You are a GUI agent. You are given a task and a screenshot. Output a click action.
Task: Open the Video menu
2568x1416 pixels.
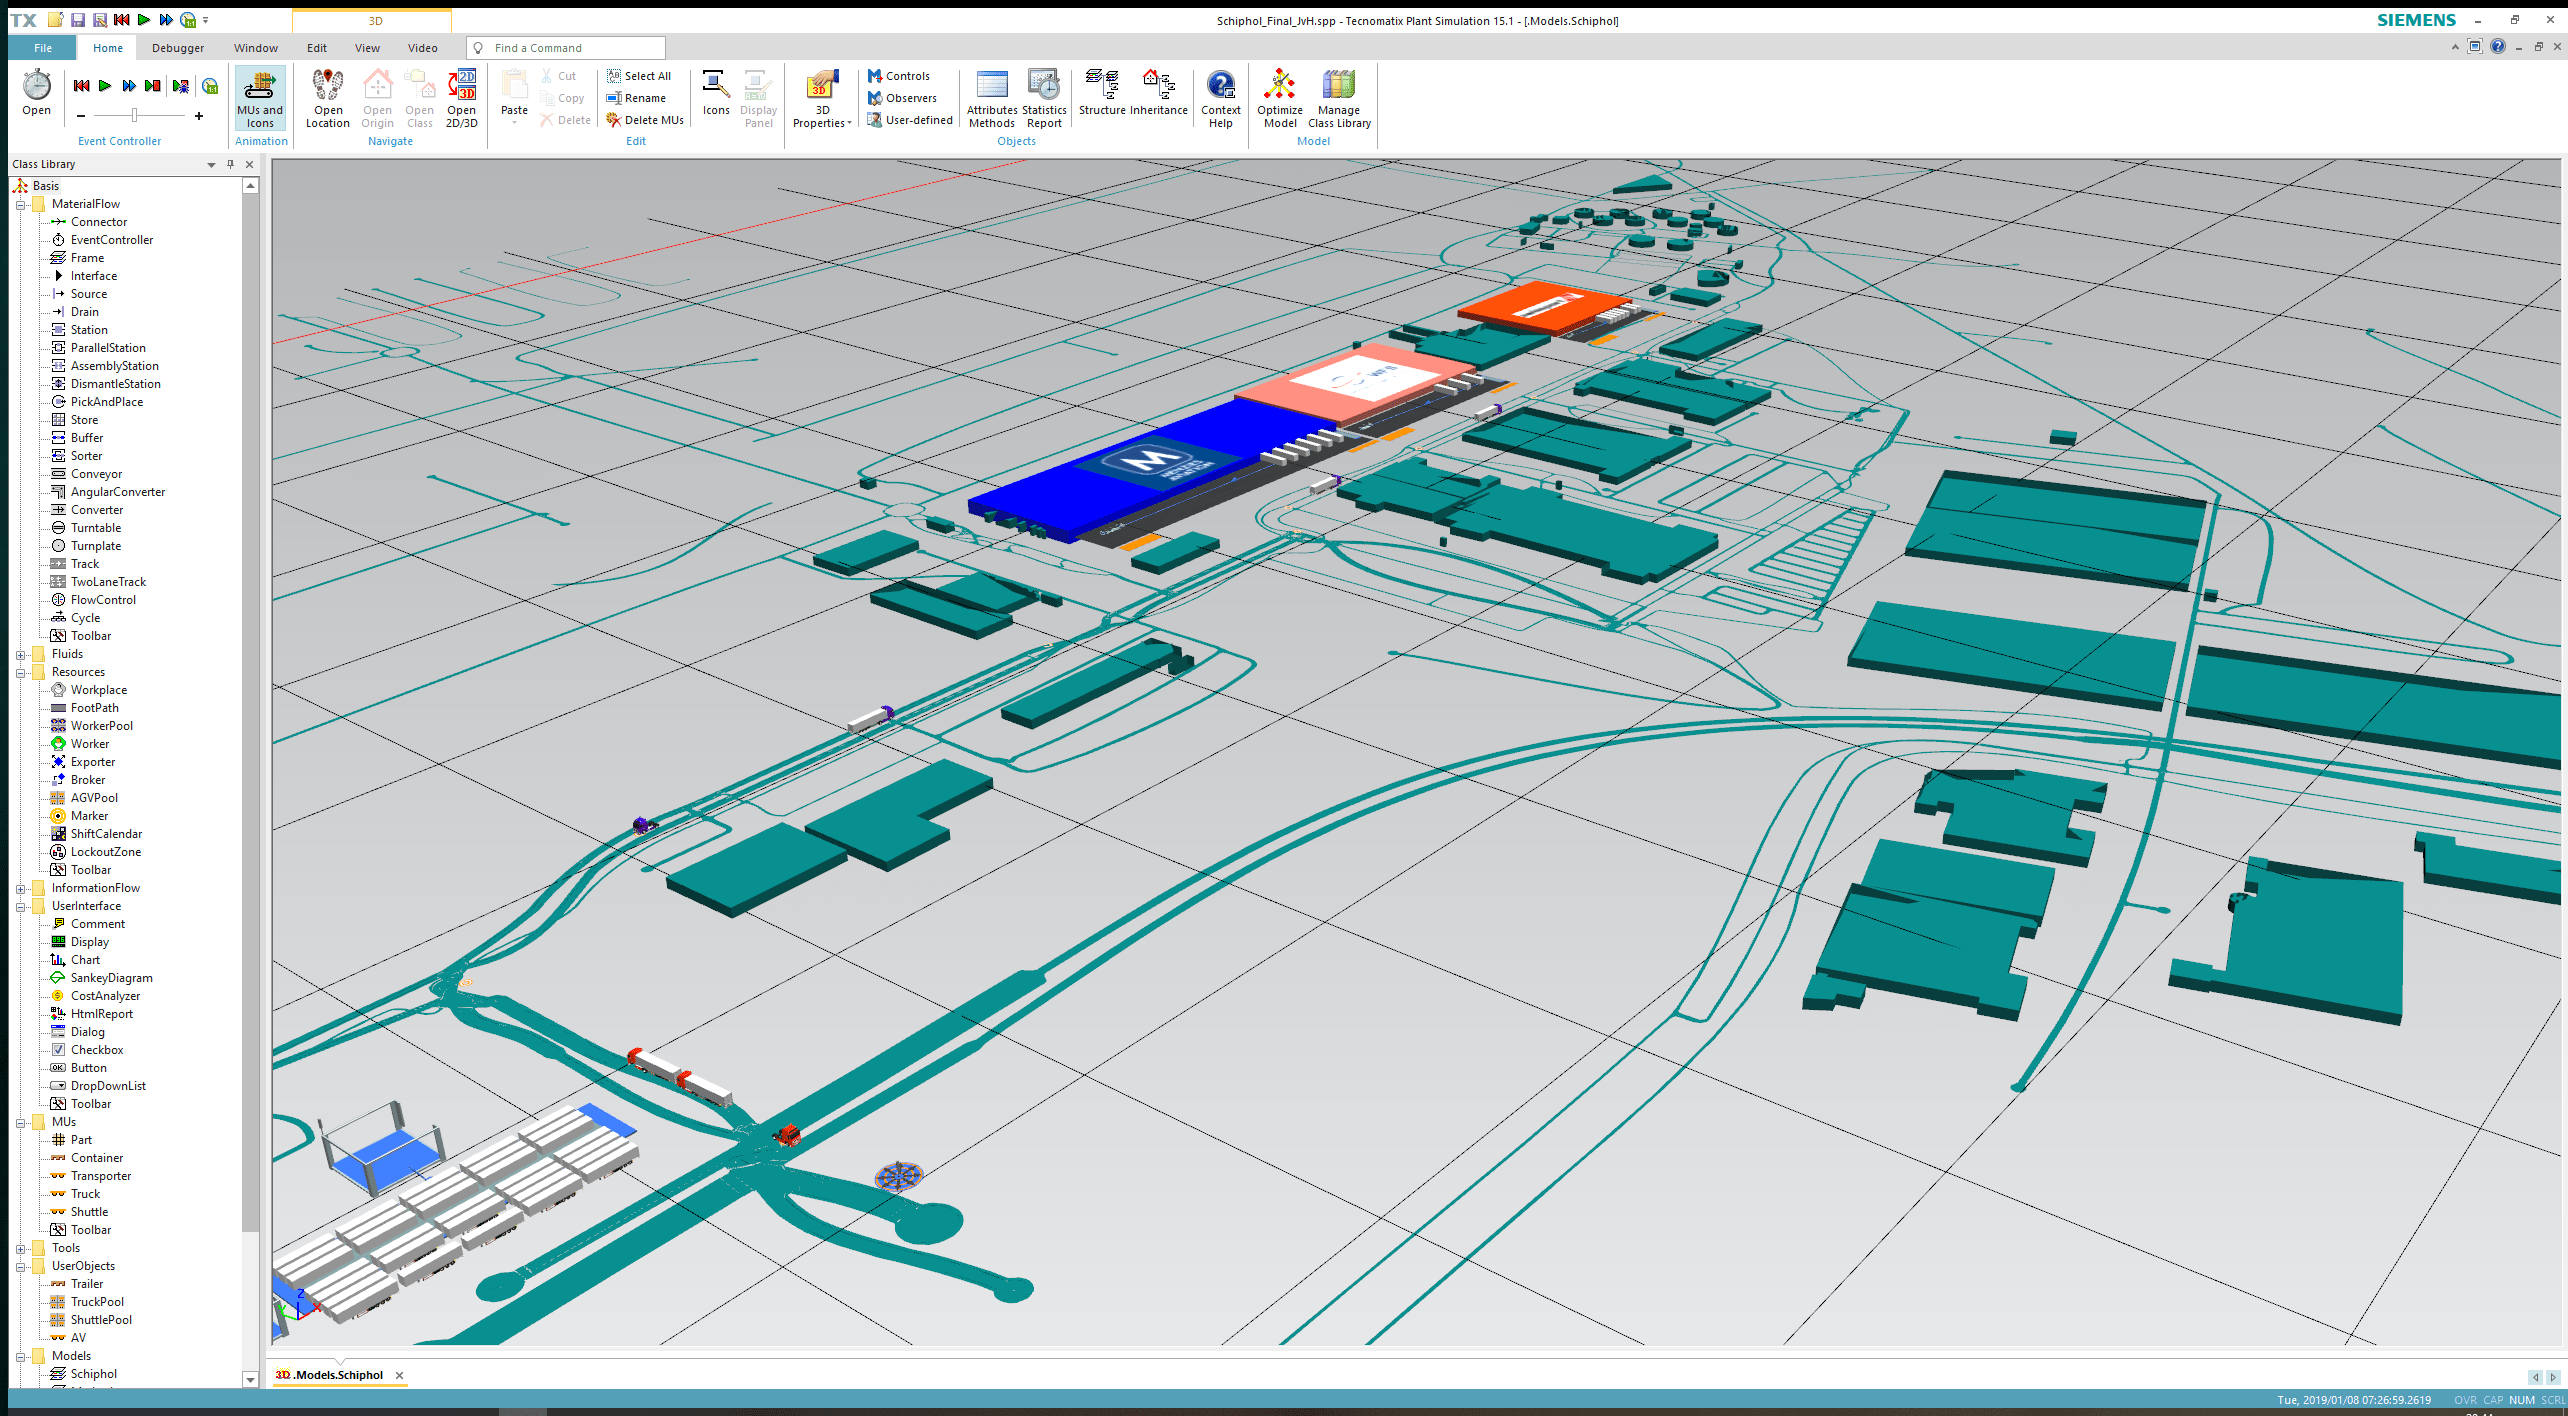[x=422, y=47]
